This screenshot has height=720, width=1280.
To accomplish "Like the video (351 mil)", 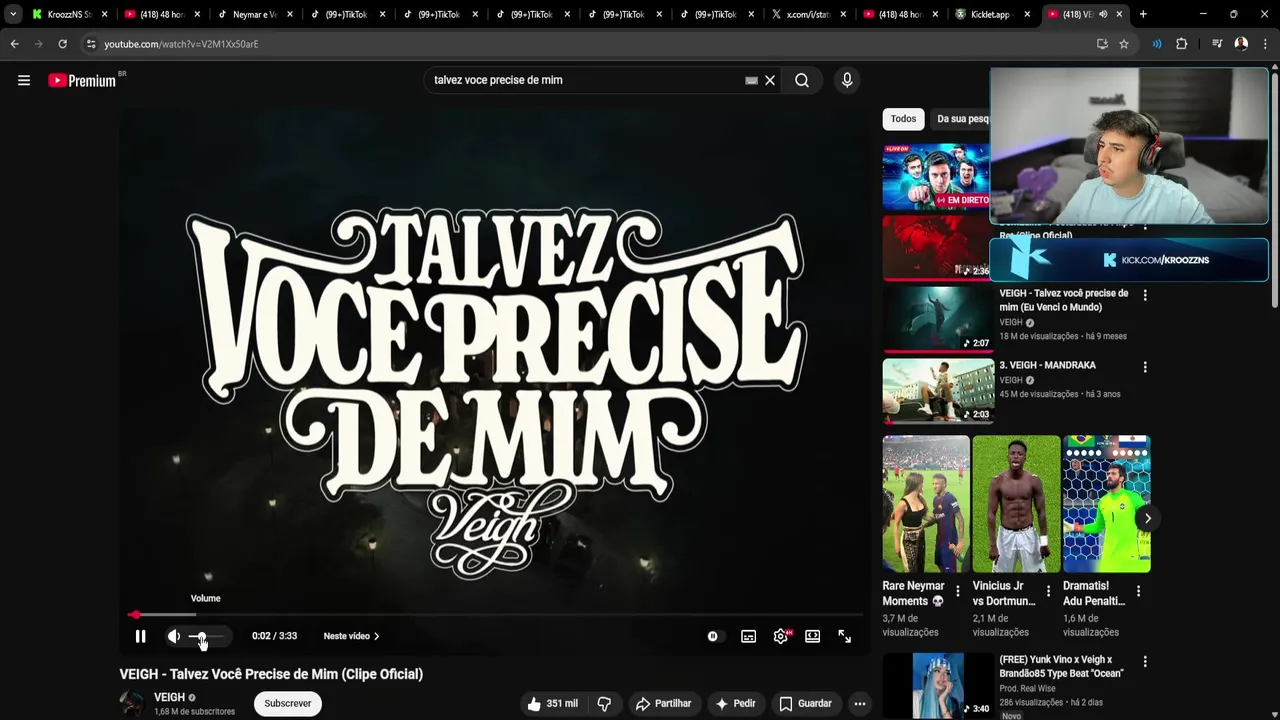I will pyautogui.click(x=552, y=704).
